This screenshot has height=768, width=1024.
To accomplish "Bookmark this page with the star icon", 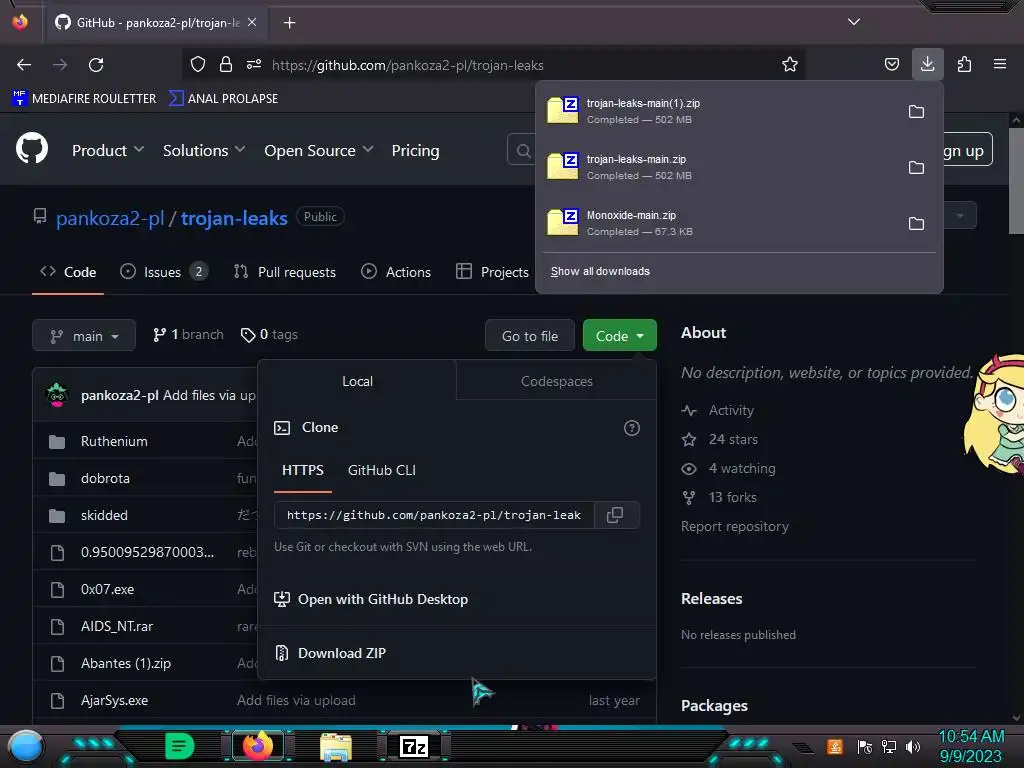I will click(x=790, y=64).
